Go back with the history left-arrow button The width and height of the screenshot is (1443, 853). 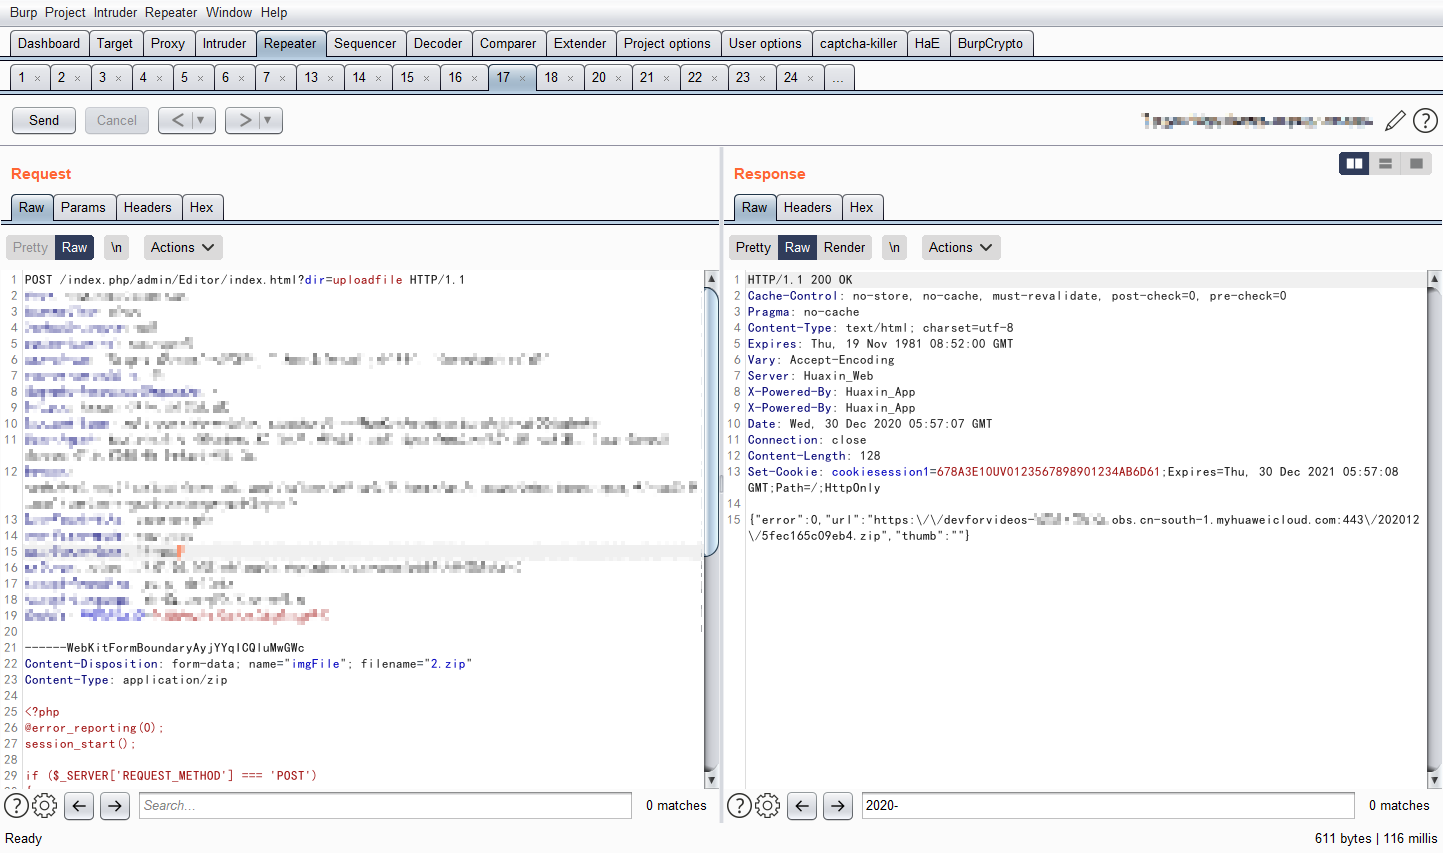176,121
